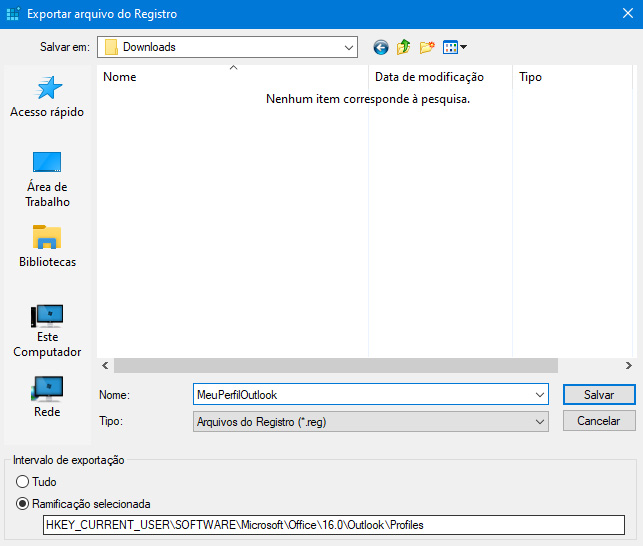This screenshot has width=643, height=546.
Task: Click the Cancelar button
Action: [598, 421]
